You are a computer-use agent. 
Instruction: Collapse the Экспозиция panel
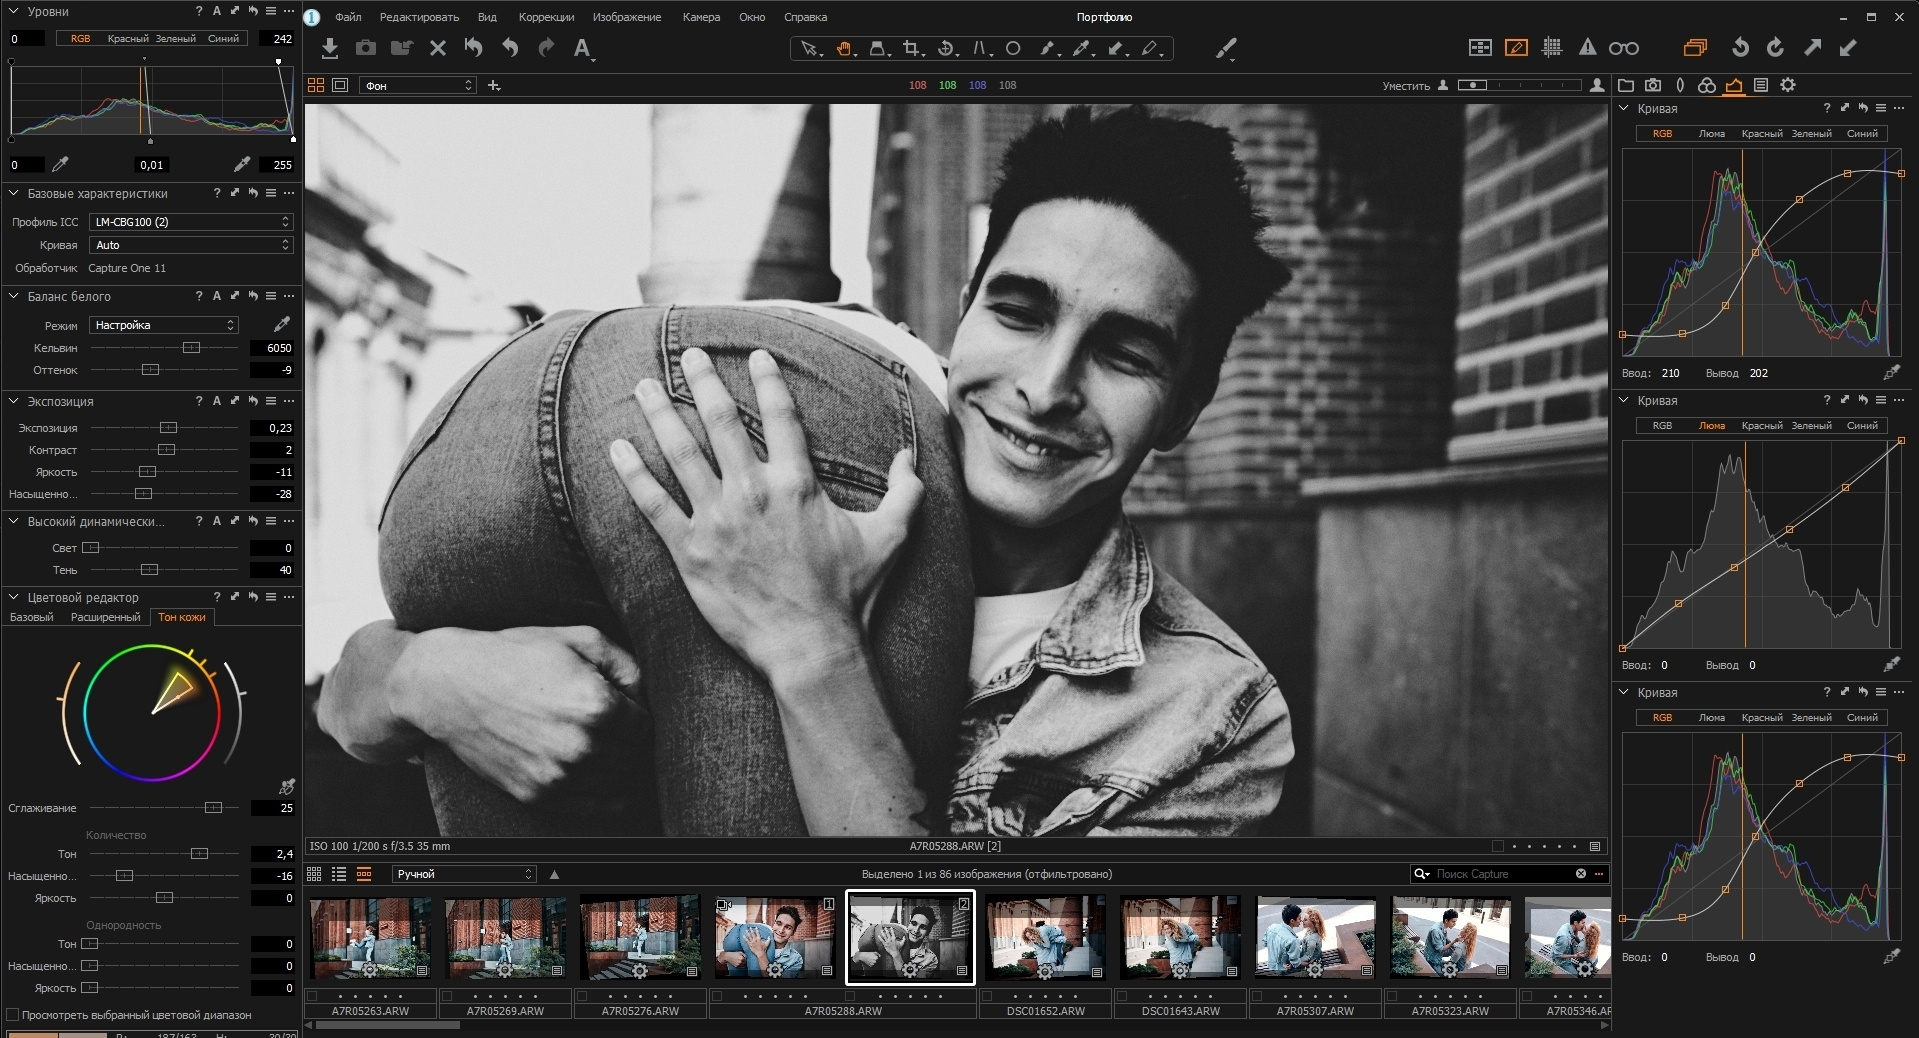tap(14, 401)
